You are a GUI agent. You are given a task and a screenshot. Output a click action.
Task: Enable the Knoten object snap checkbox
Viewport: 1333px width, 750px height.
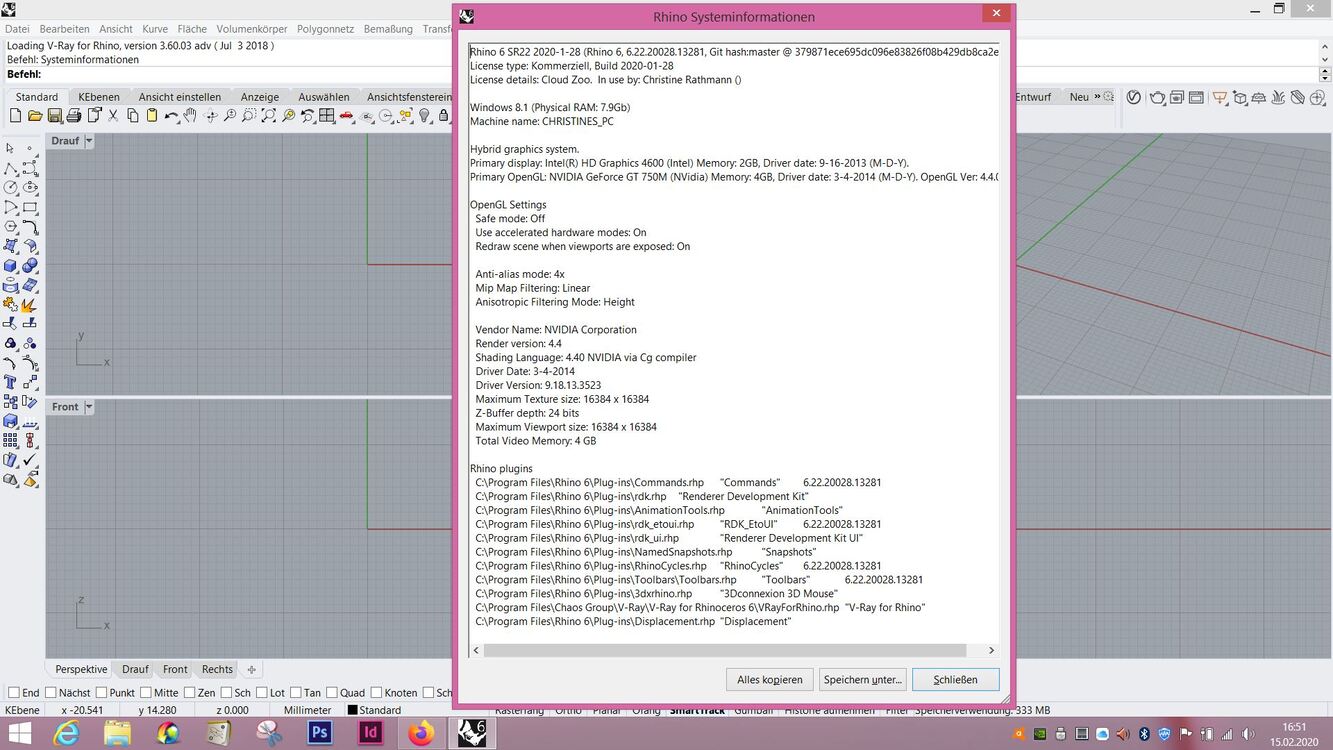point(377,692)
